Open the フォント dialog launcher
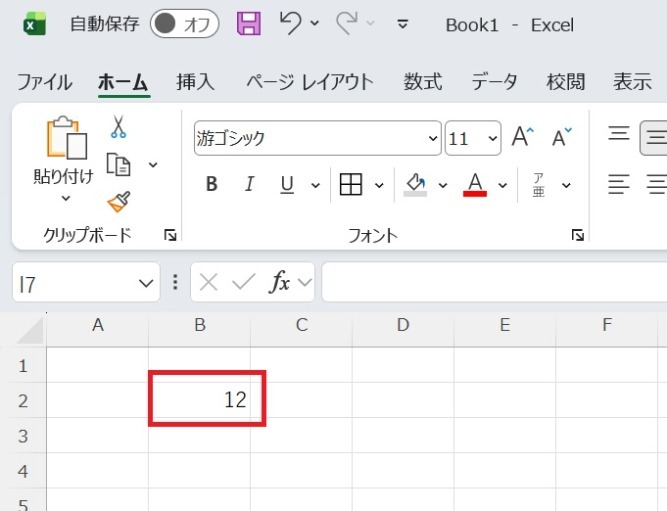This screenshot has height=511, width=667. click(x=577, y=235)
